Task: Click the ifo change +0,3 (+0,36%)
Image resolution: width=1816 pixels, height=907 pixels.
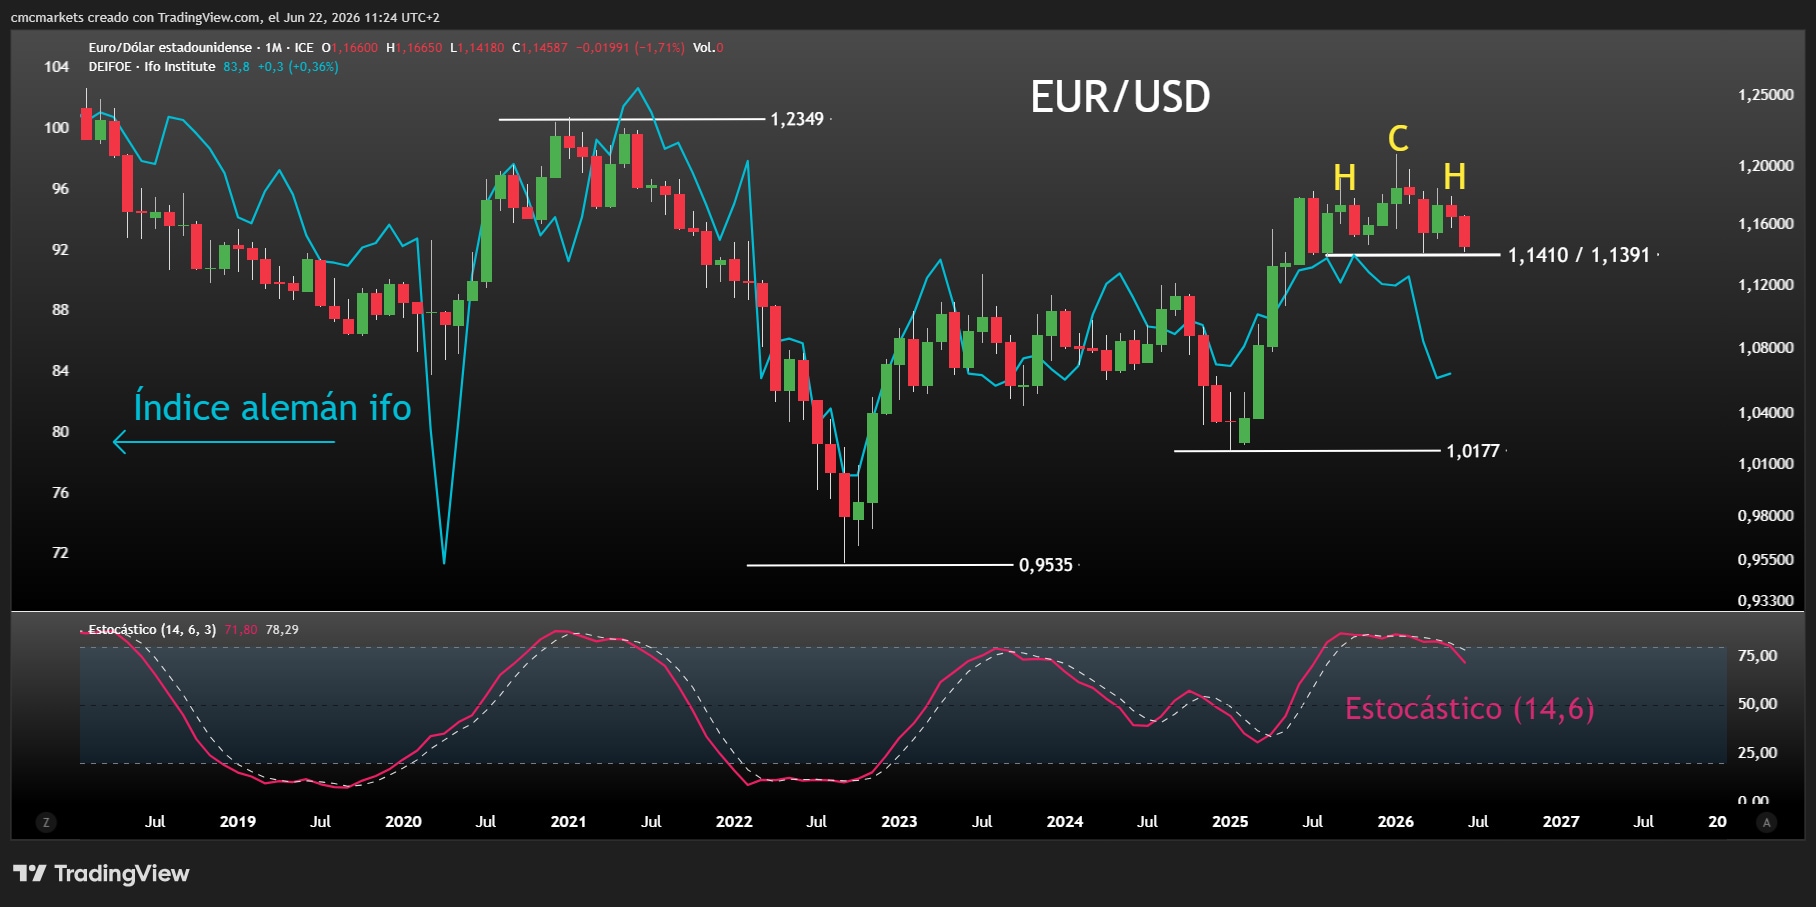Action: pos(298,66)
